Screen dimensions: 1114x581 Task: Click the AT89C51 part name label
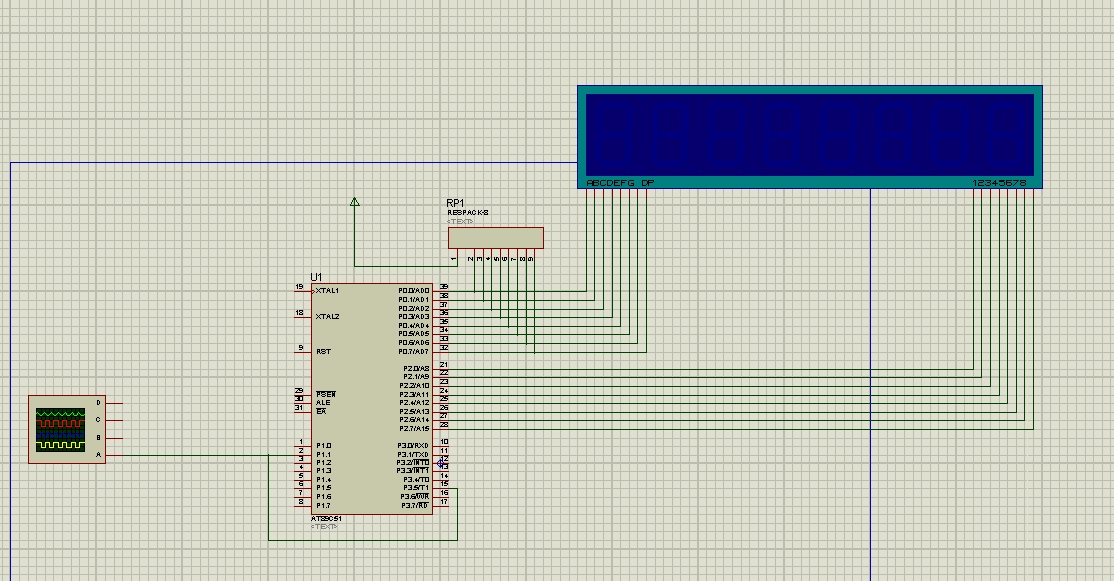point(326,518)
